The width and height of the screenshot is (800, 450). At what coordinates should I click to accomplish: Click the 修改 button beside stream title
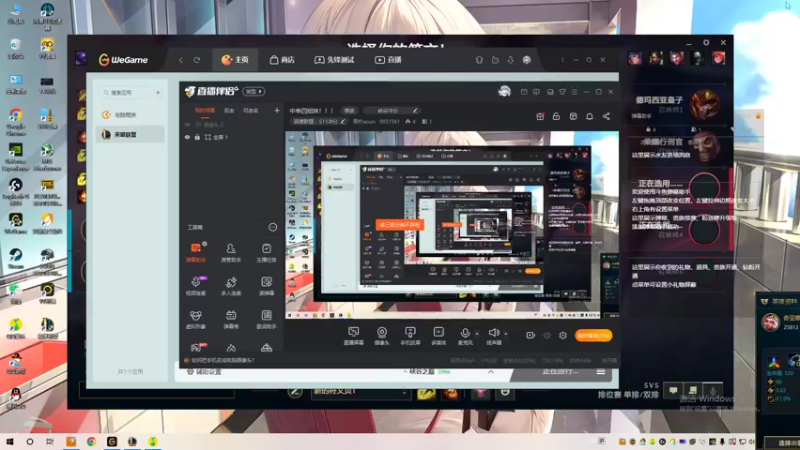pyautogui.click(x=349, y=110)
